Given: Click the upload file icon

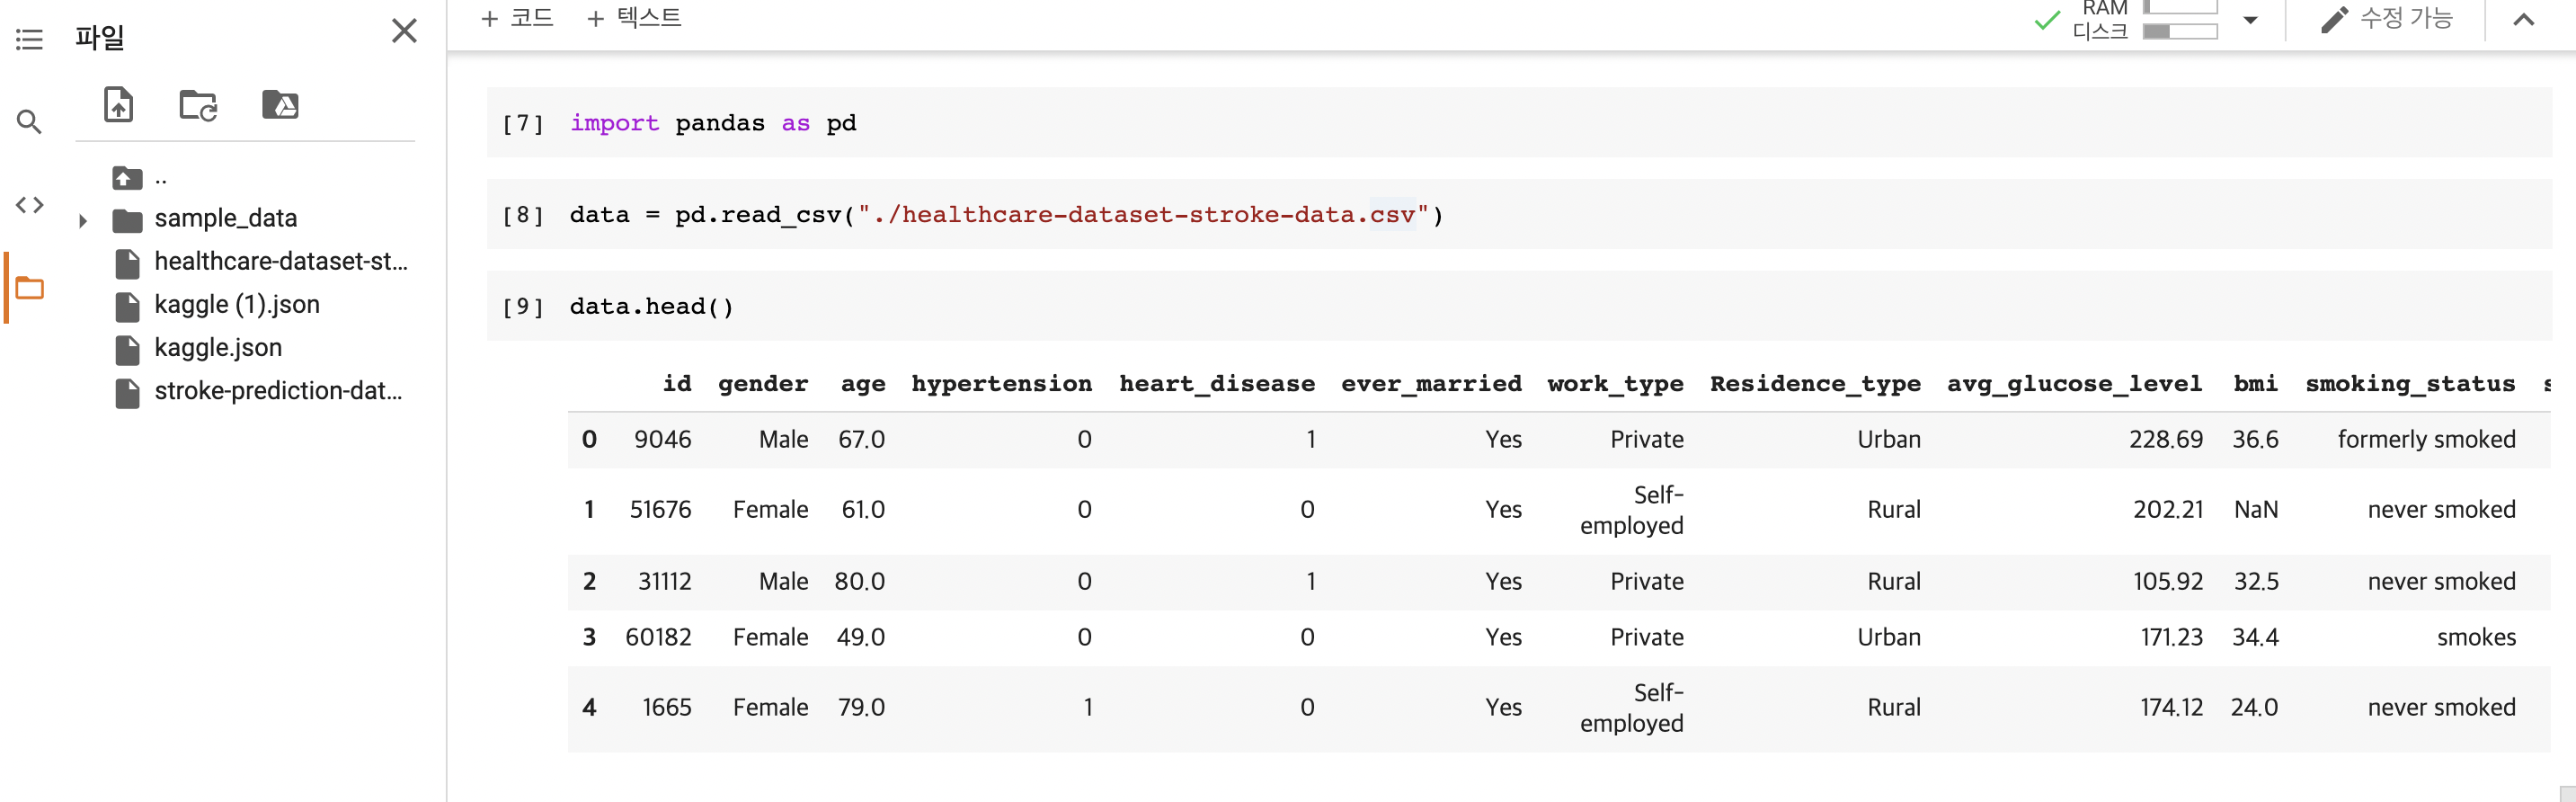Looking at the screenshot, I should tap(119, 105).
